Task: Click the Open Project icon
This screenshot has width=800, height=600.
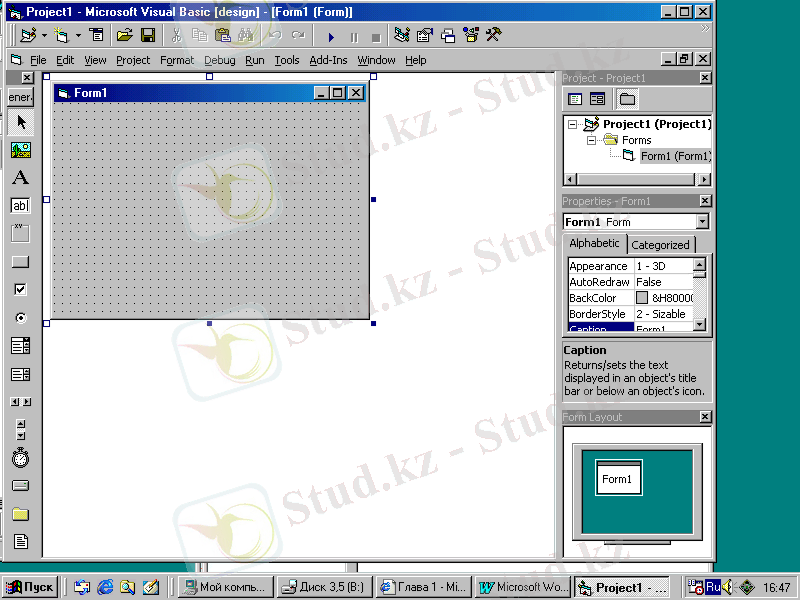Action: point(124,35)
